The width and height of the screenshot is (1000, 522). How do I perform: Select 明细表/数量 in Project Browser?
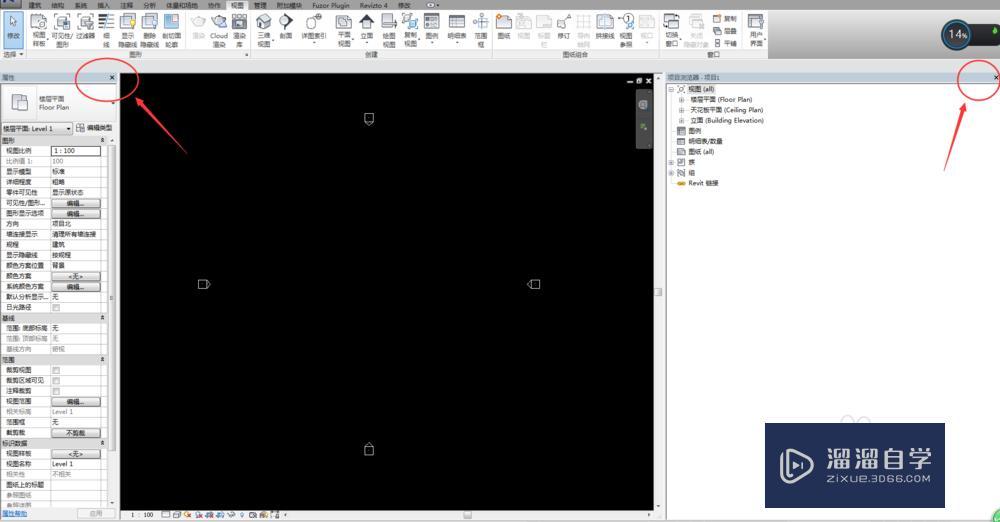[x=705, y=141]
